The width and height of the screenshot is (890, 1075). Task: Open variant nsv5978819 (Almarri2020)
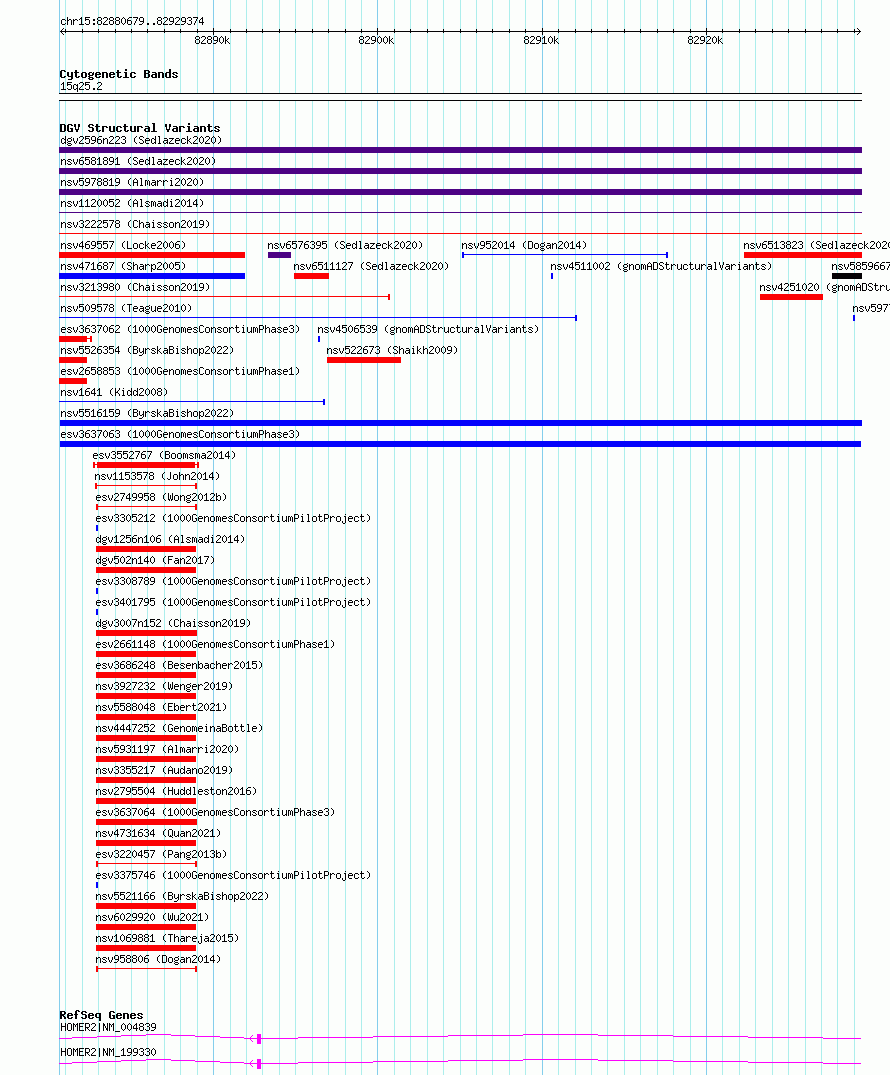point(132,182)
